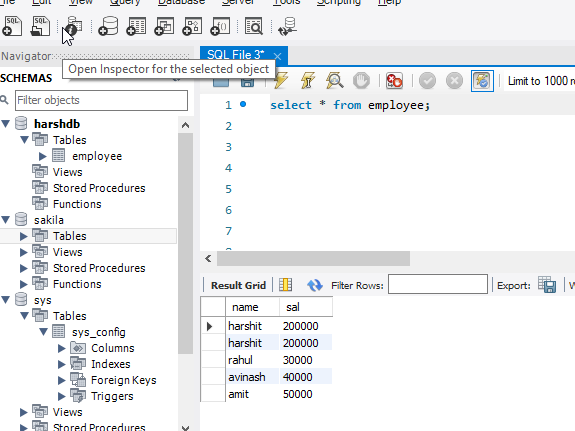Sort by the sal column header
This screenshot has width=575, height=431.
306,307
